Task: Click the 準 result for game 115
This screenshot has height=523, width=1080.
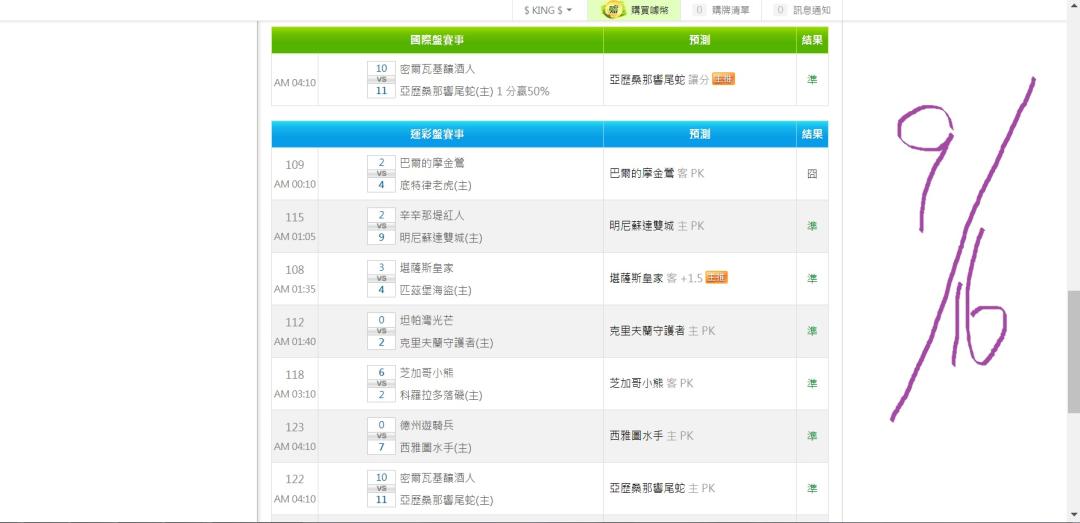Action: [812, 226]
